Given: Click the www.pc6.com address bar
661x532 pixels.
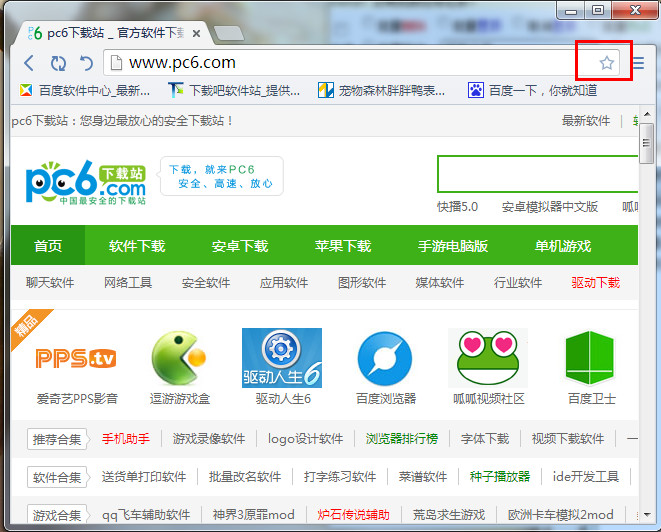Looking at the screenshot, I should (x=340, y=63).
